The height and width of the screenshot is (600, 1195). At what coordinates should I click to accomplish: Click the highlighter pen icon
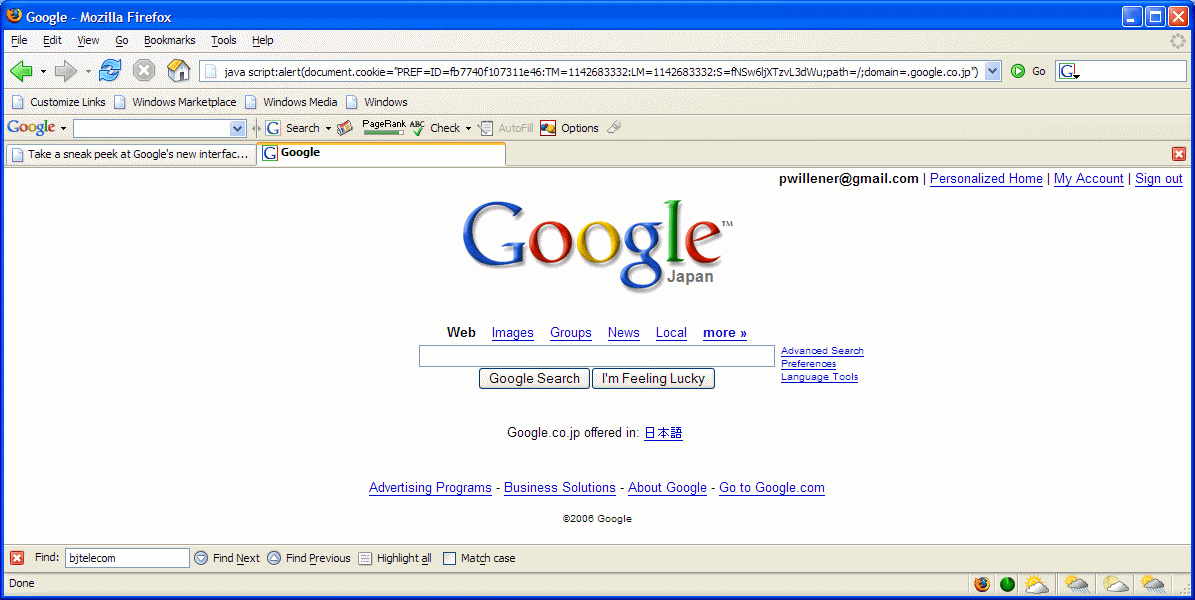(x=614, y=127)
